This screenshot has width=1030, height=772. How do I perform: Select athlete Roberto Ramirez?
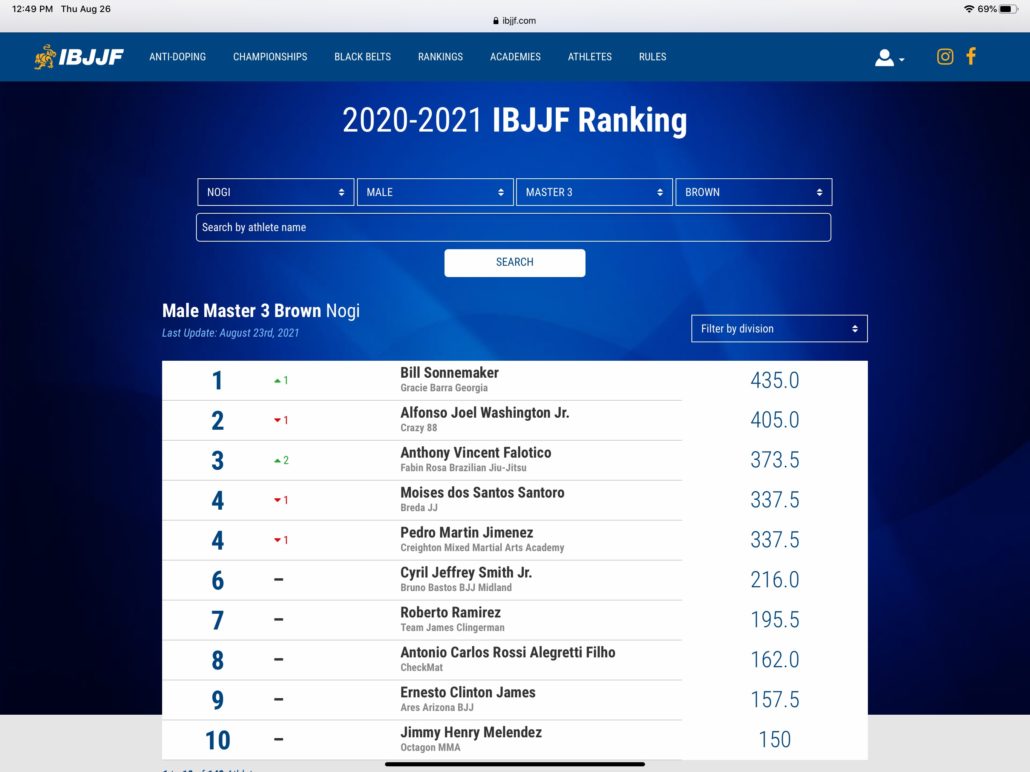click(451, 612)
